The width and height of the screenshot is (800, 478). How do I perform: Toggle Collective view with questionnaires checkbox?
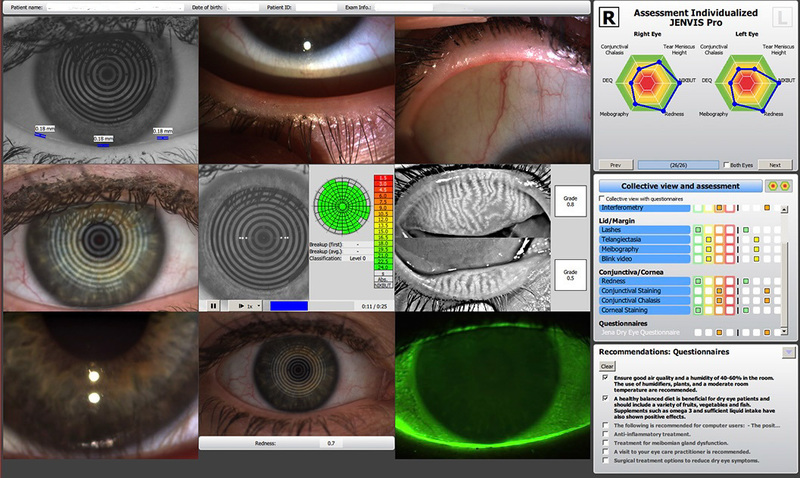click(601, 199)
